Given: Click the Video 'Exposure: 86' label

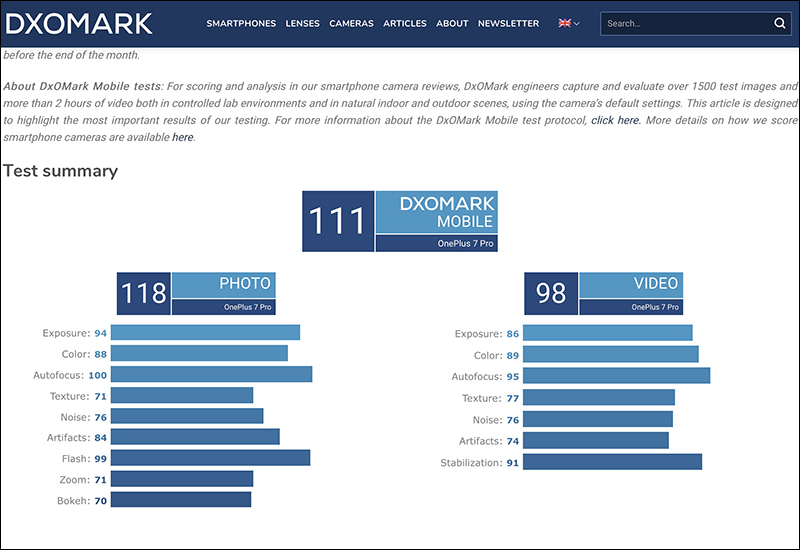Looking at the screenshot, I should tap(487, 334).
